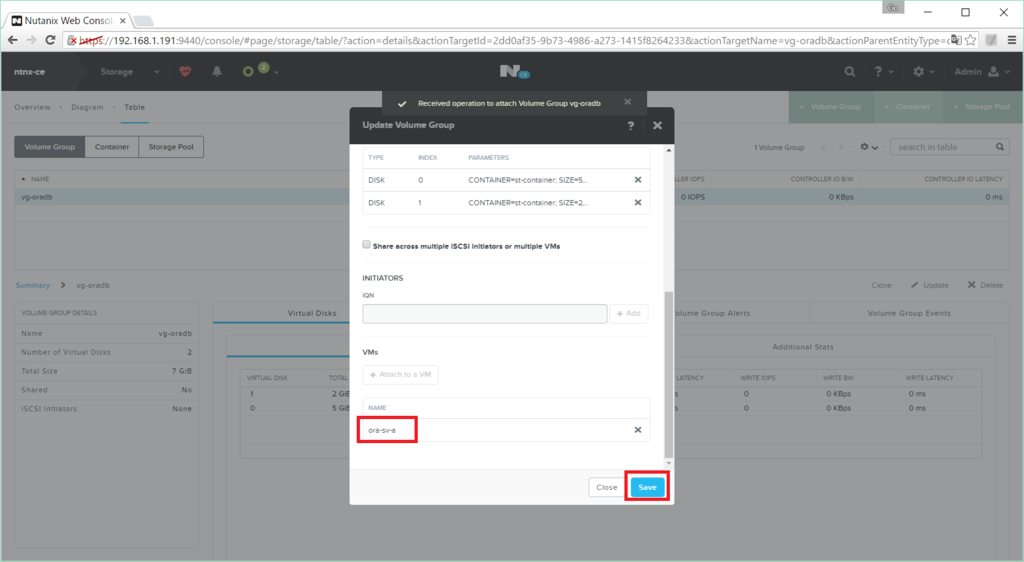This screenshot has width=1024, height=562.
Task: Click the add Storage Pool button
Action: [982, 106]
